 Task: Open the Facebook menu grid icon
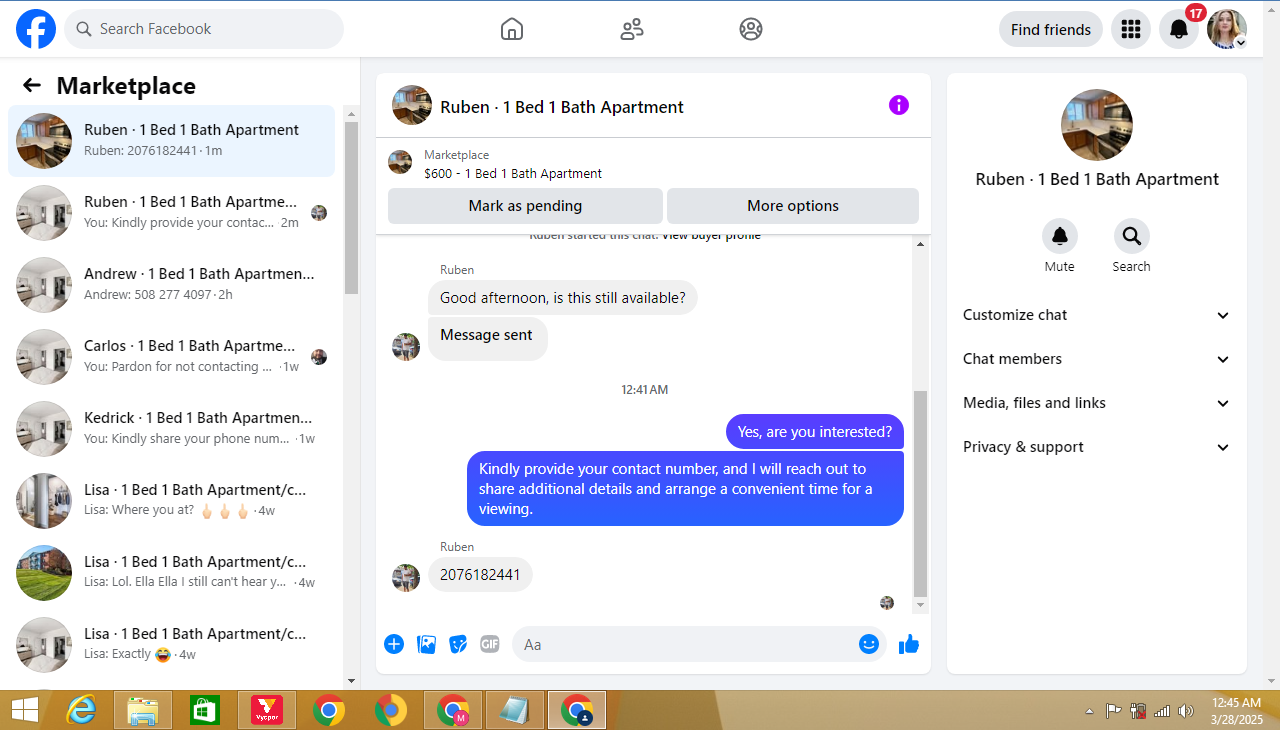coord(1131,29)
